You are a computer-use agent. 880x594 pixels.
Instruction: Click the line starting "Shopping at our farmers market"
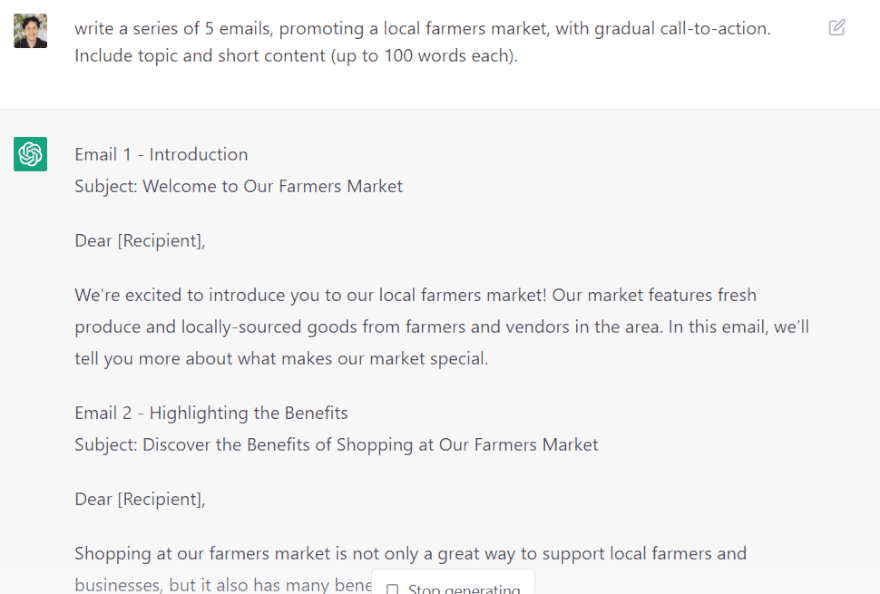coord(410,553)
